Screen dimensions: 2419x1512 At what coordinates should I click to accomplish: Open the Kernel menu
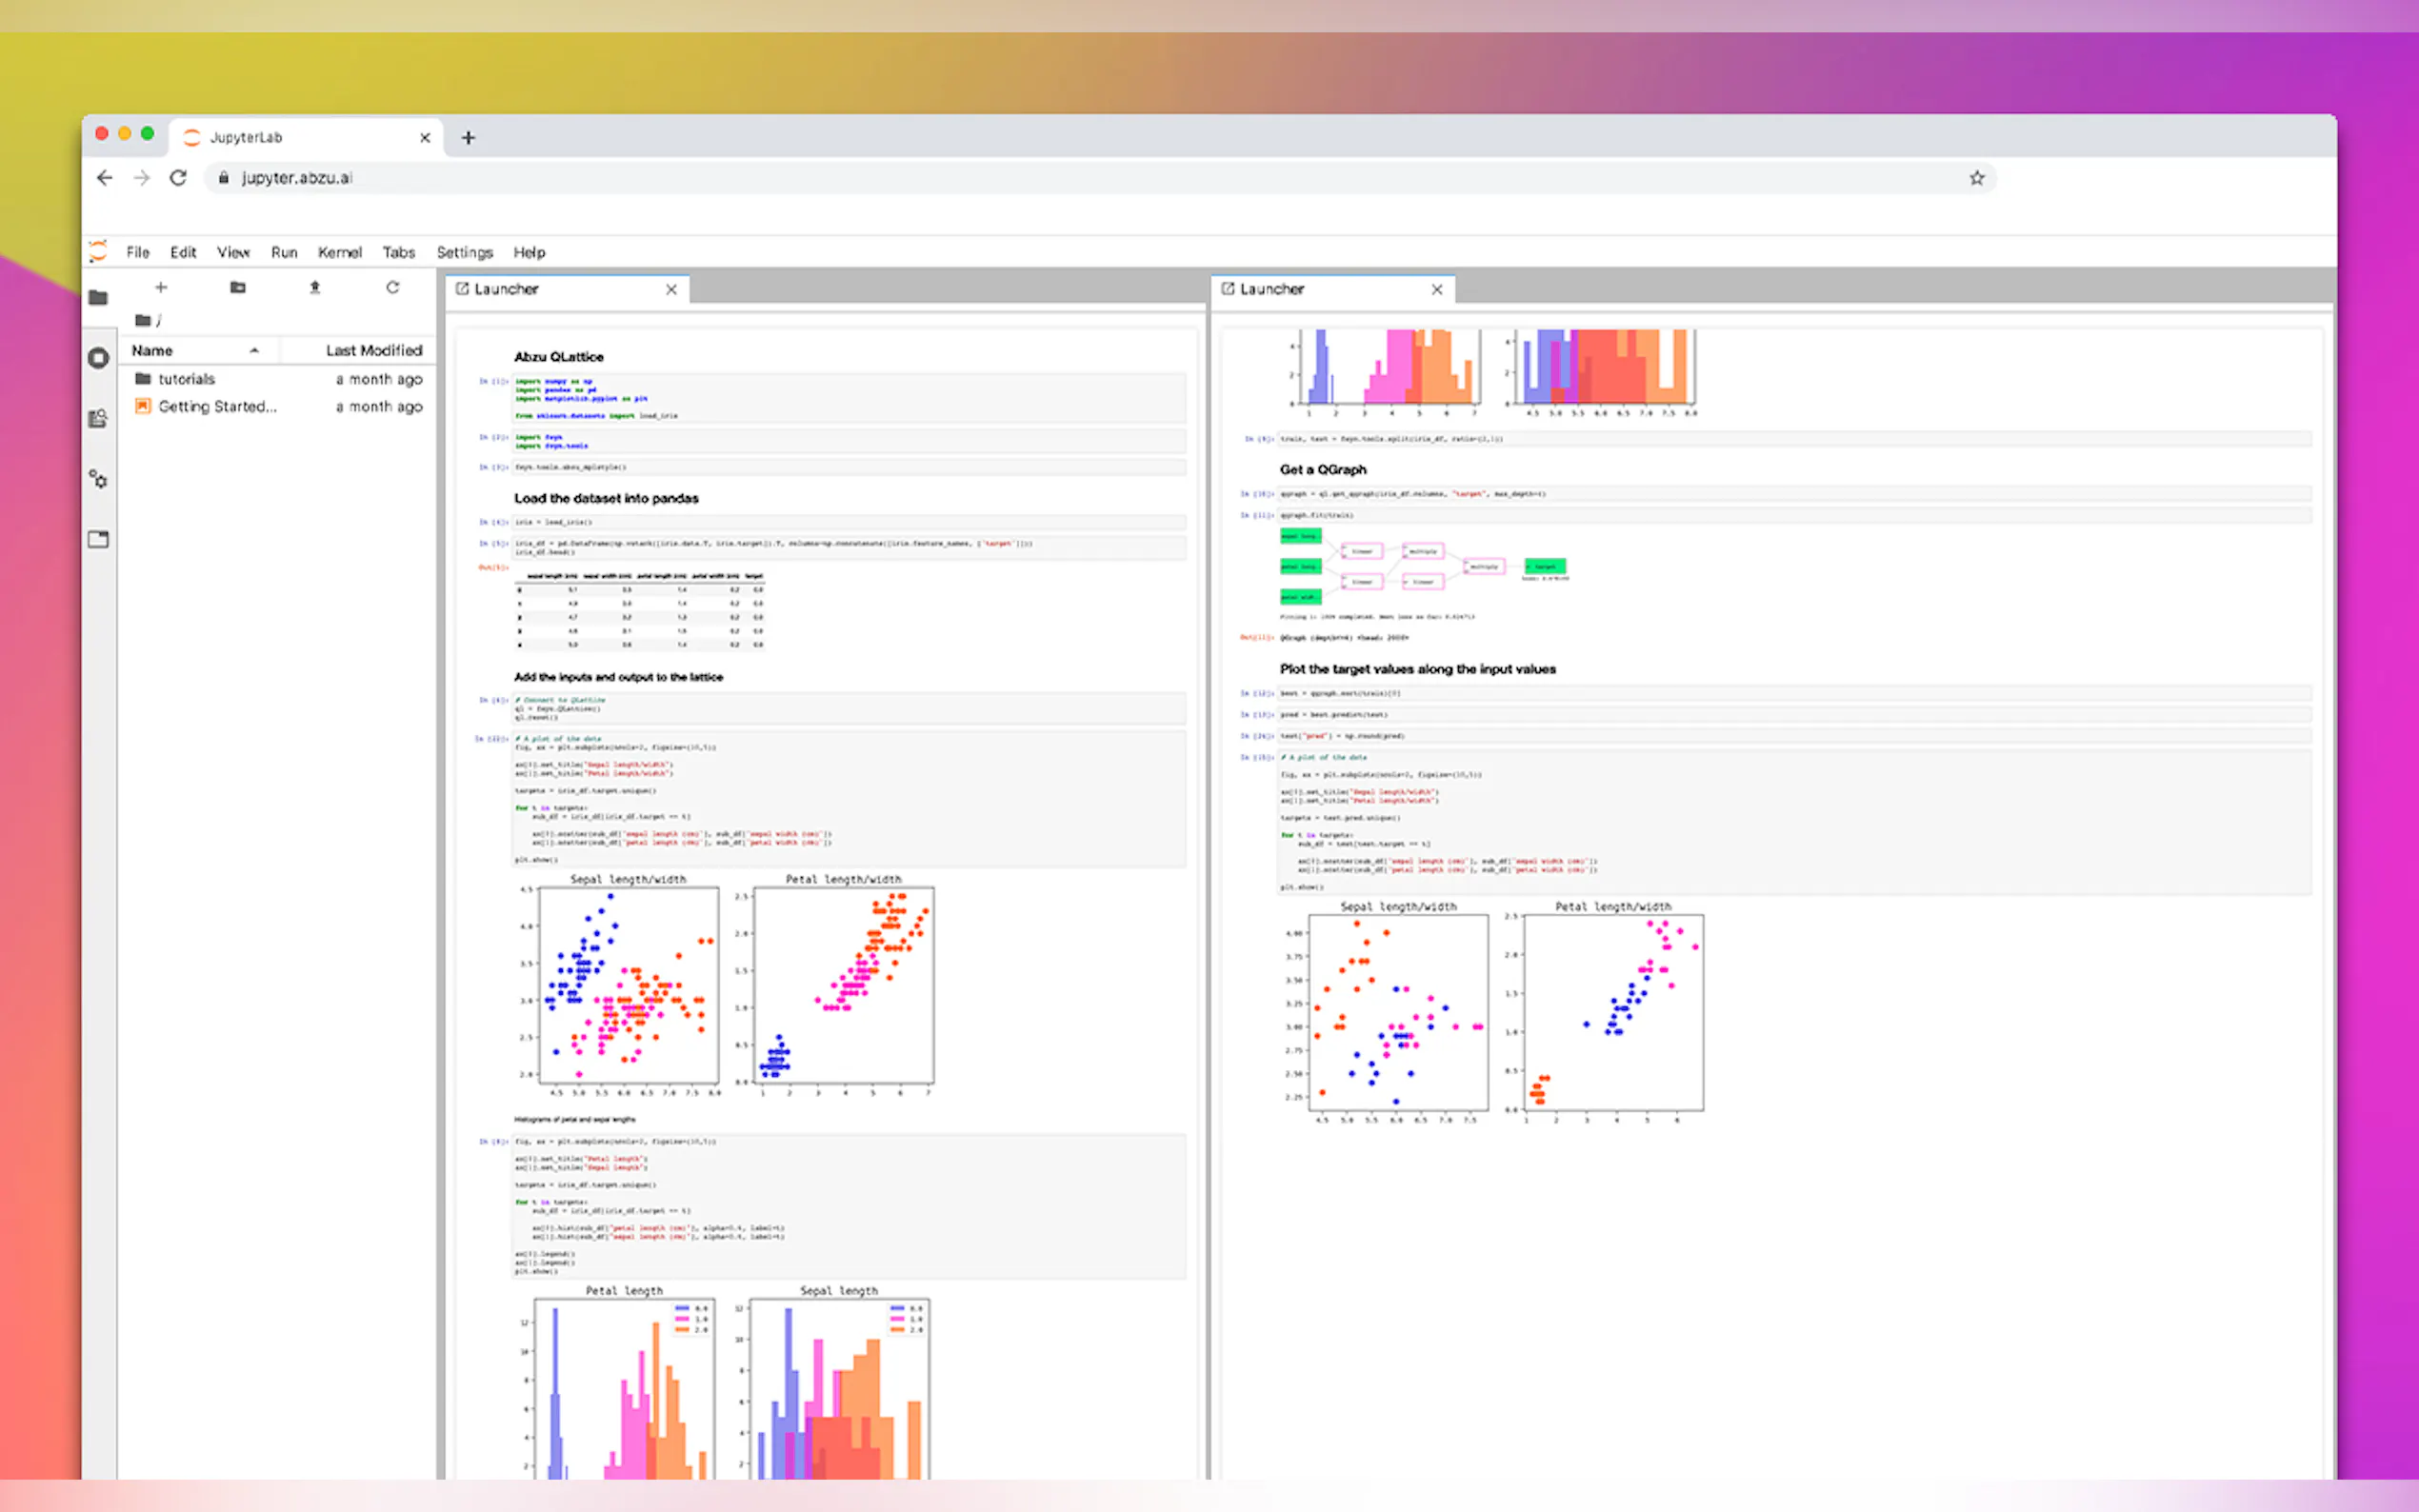point(339,252)
